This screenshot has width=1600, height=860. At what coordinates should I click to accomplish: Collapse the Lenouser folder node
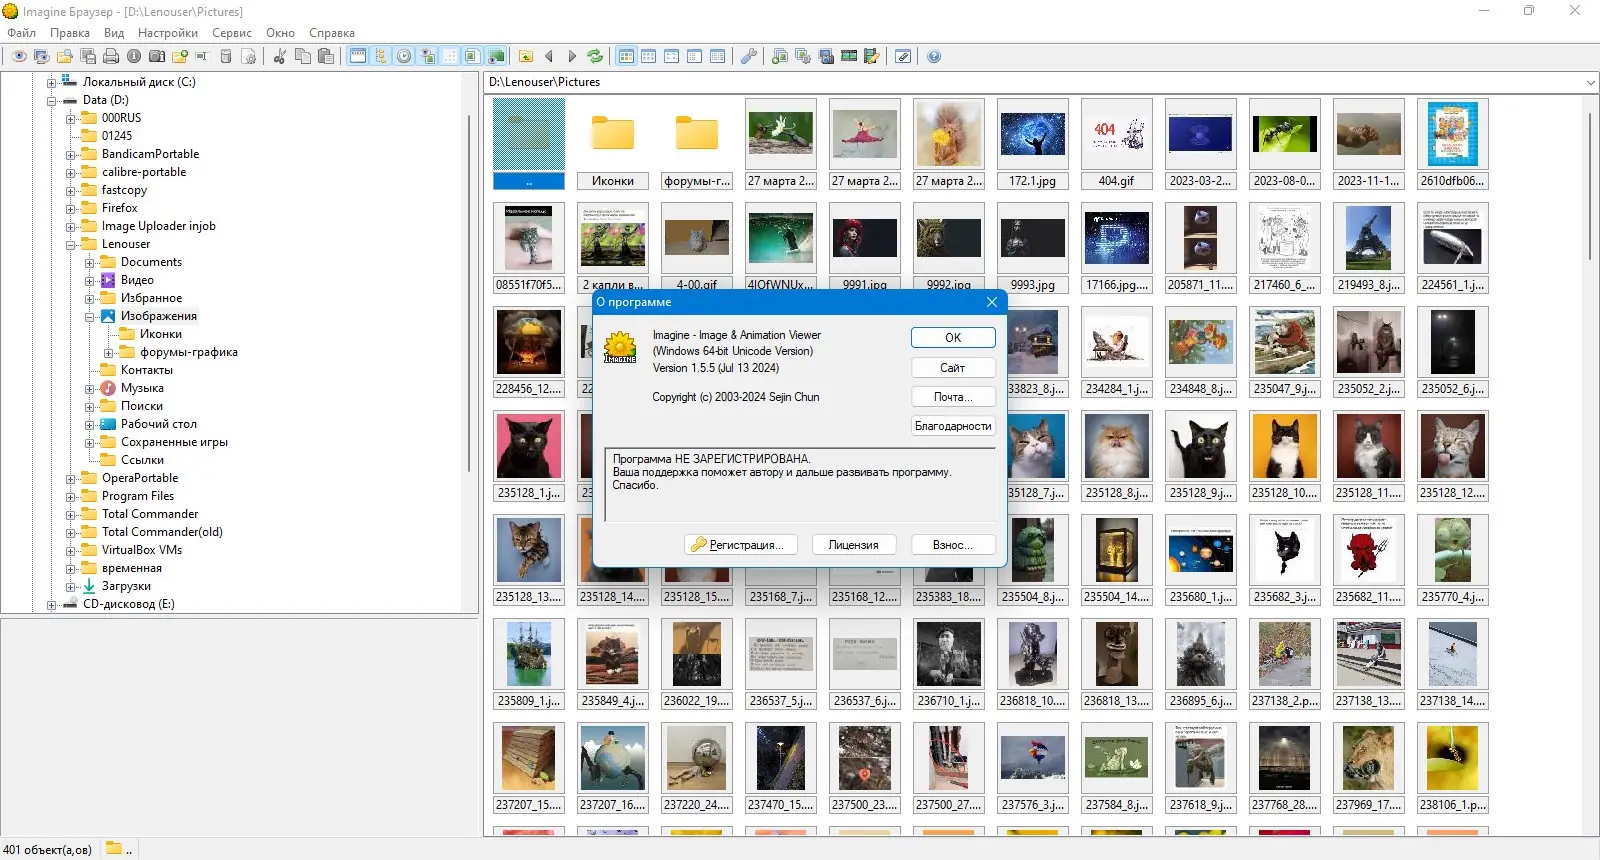point(71,245)
